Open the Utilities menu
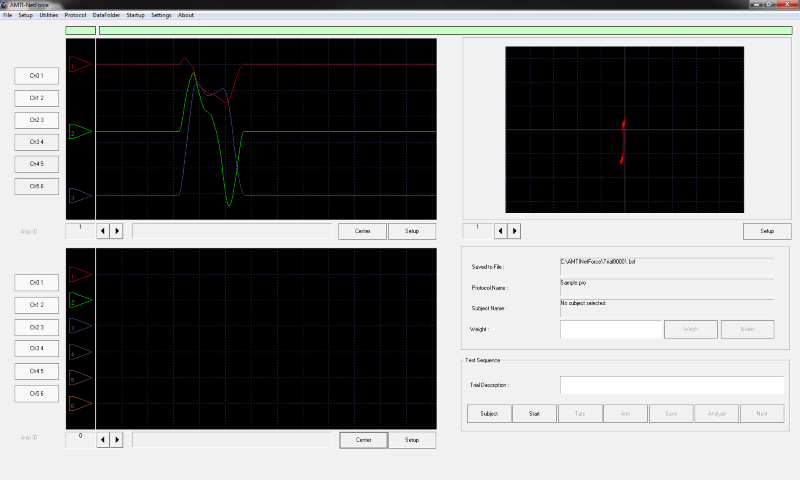Viewport: 800px width, 480px height. (49, 15)
